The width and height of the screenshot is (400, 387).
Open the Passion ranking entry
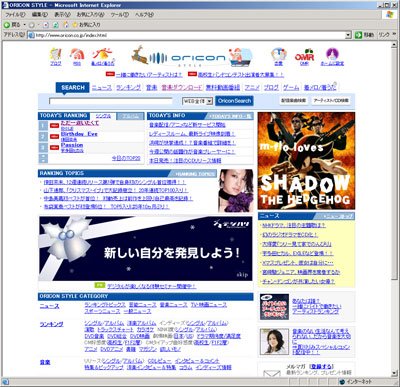coord(72,145)
